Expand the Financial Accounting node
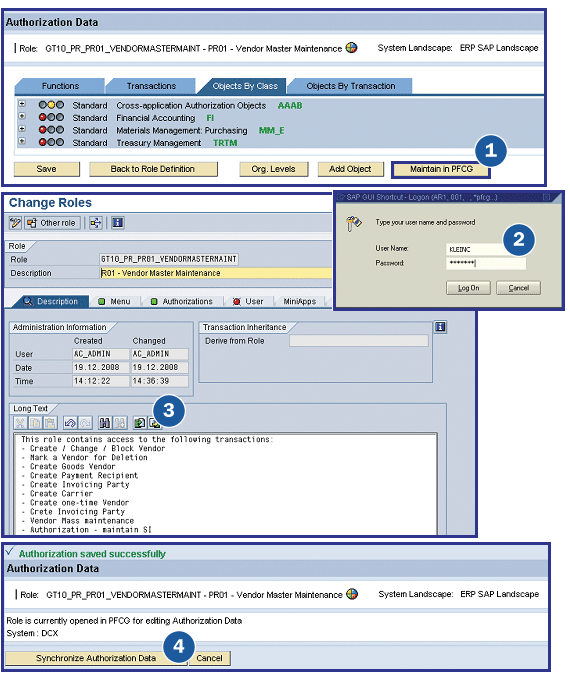Viewport: 570px width, 678px height. pyautogui.click(x=22, y=116)
